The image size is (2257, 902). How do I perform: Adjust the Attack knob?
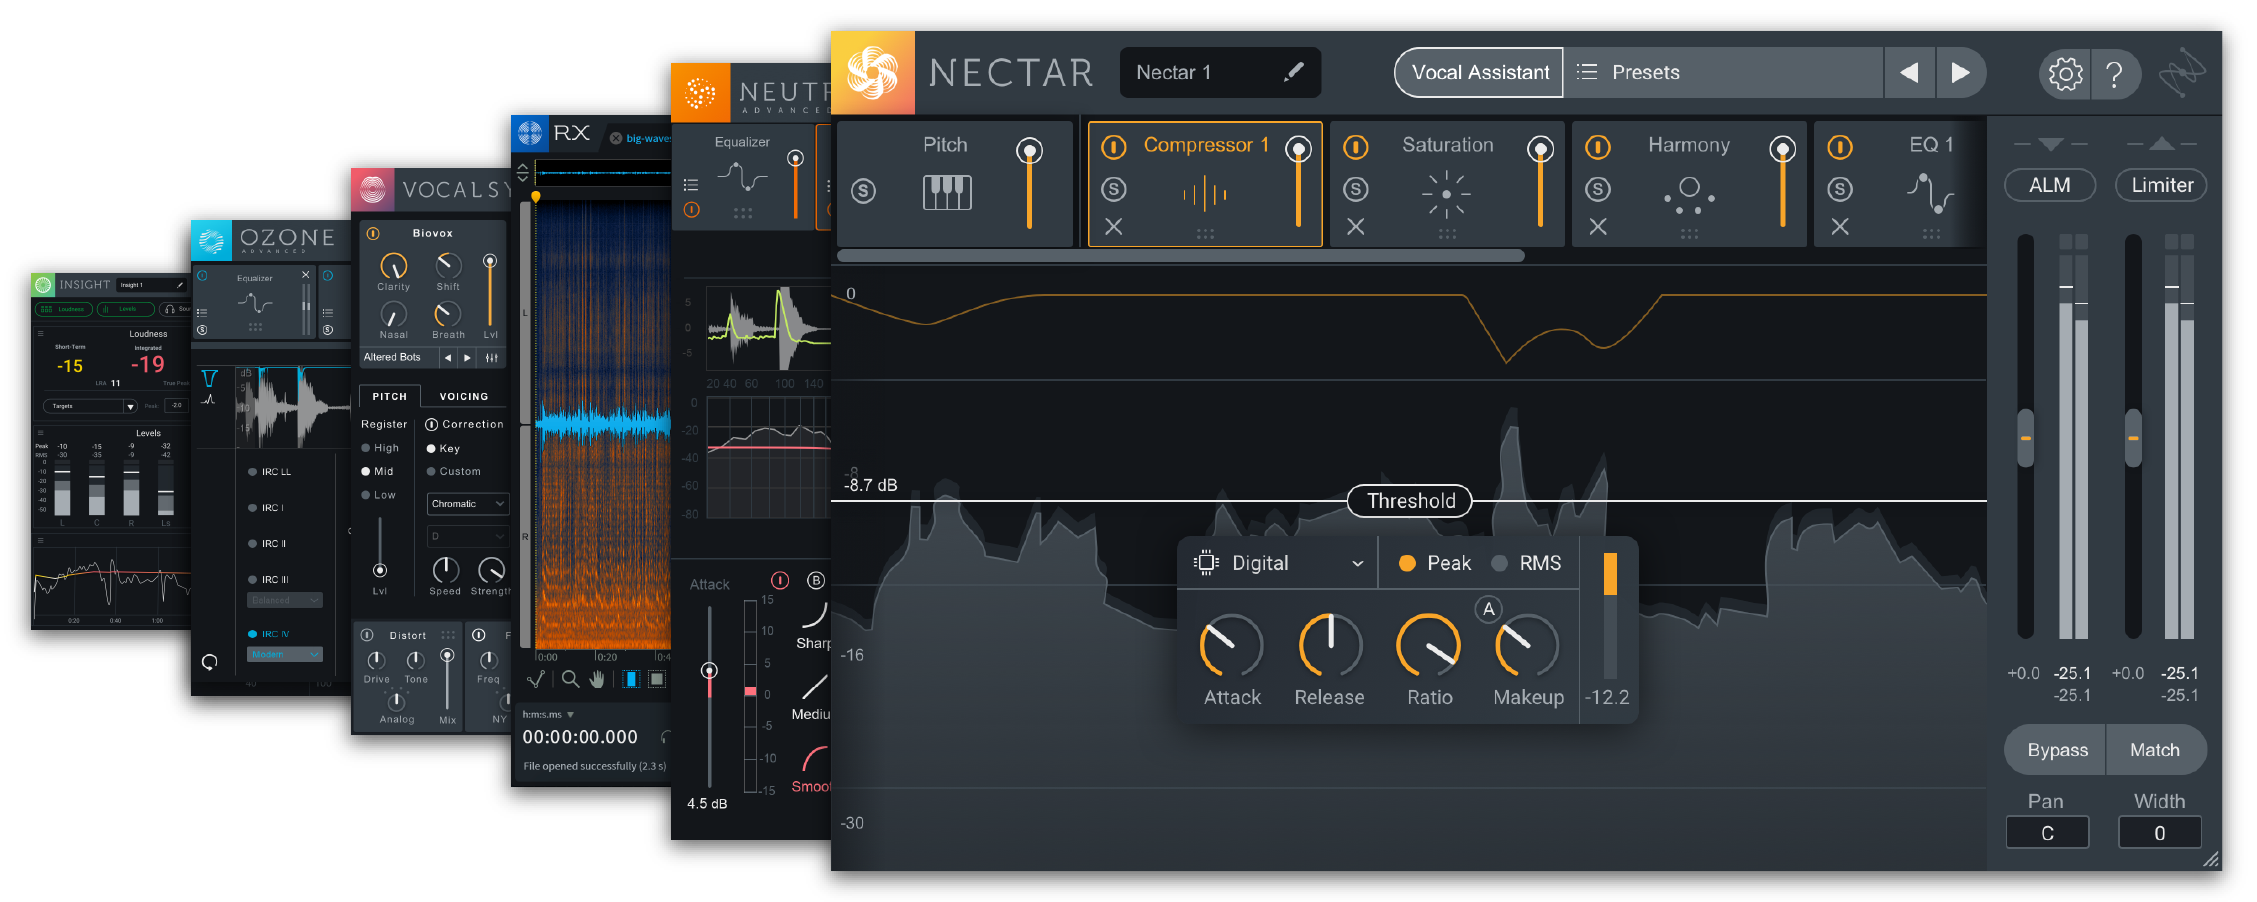1232,646
